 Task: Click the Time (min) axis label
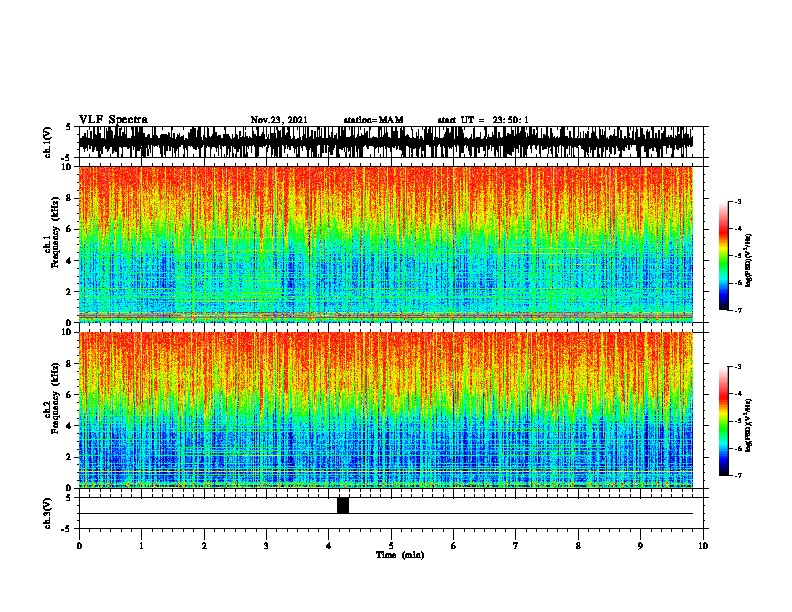click(400, 555)
